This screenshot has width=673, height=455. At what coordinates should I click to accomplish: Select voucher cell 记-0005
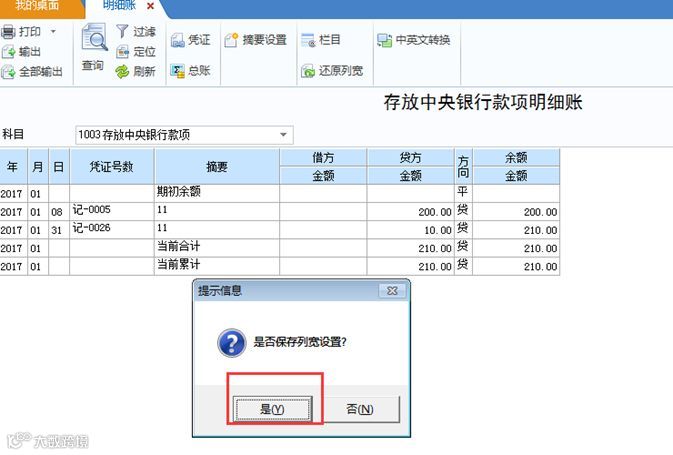pos(112,212)
